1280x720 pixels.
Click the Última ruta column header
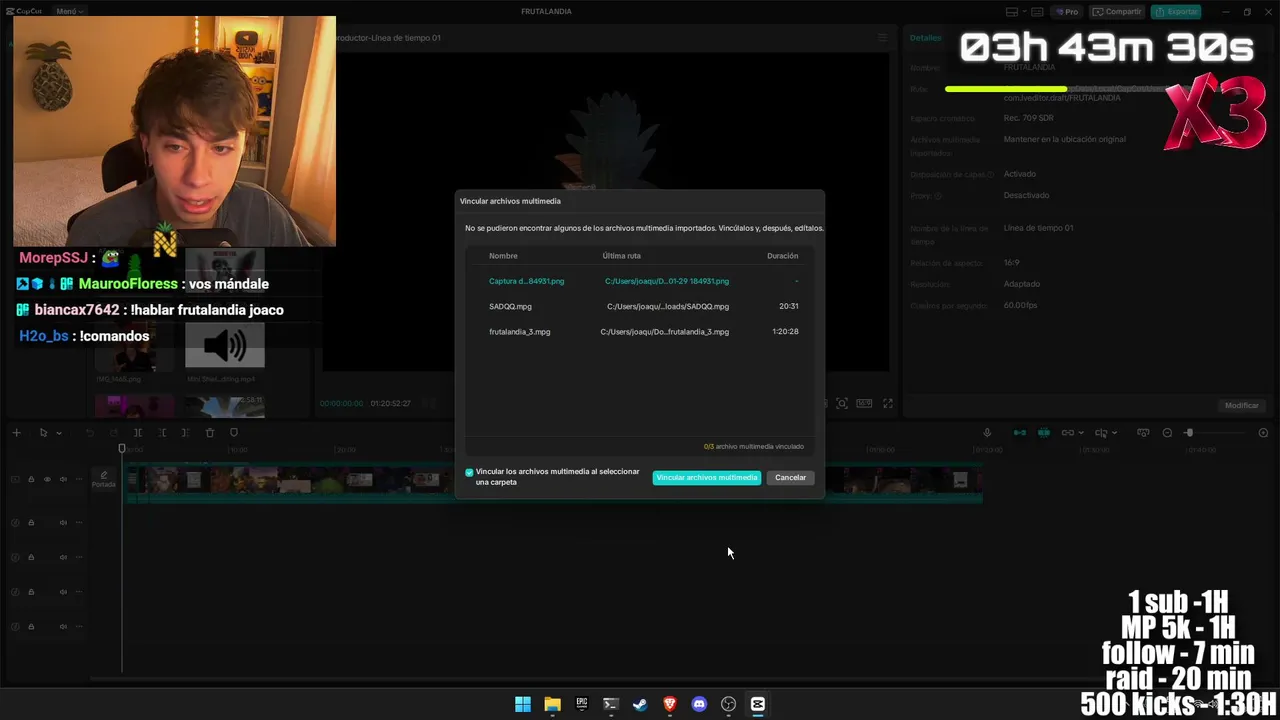tap(622, 256)
